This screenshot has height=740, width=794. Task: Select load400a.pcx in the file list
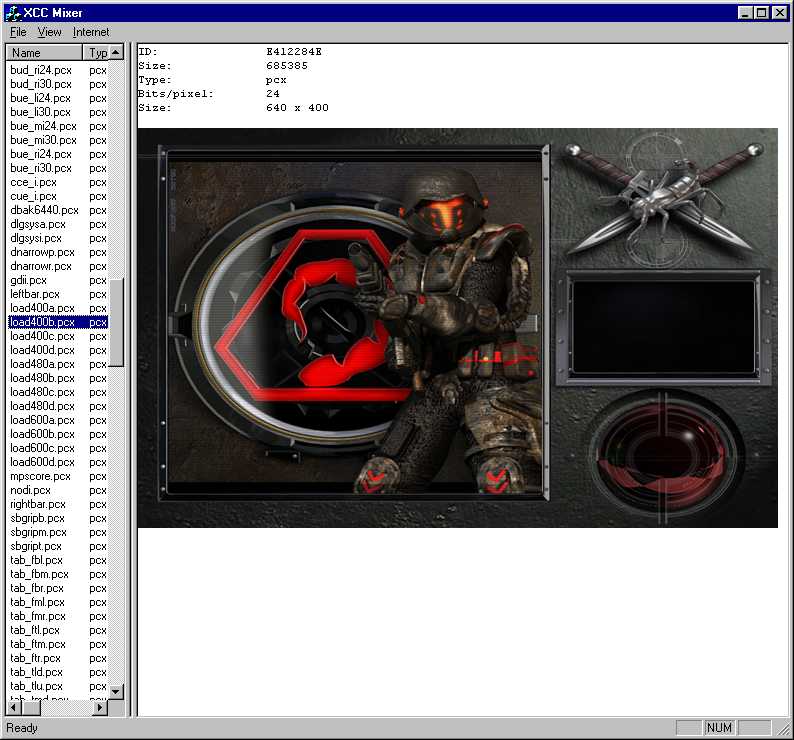point(42,308)
